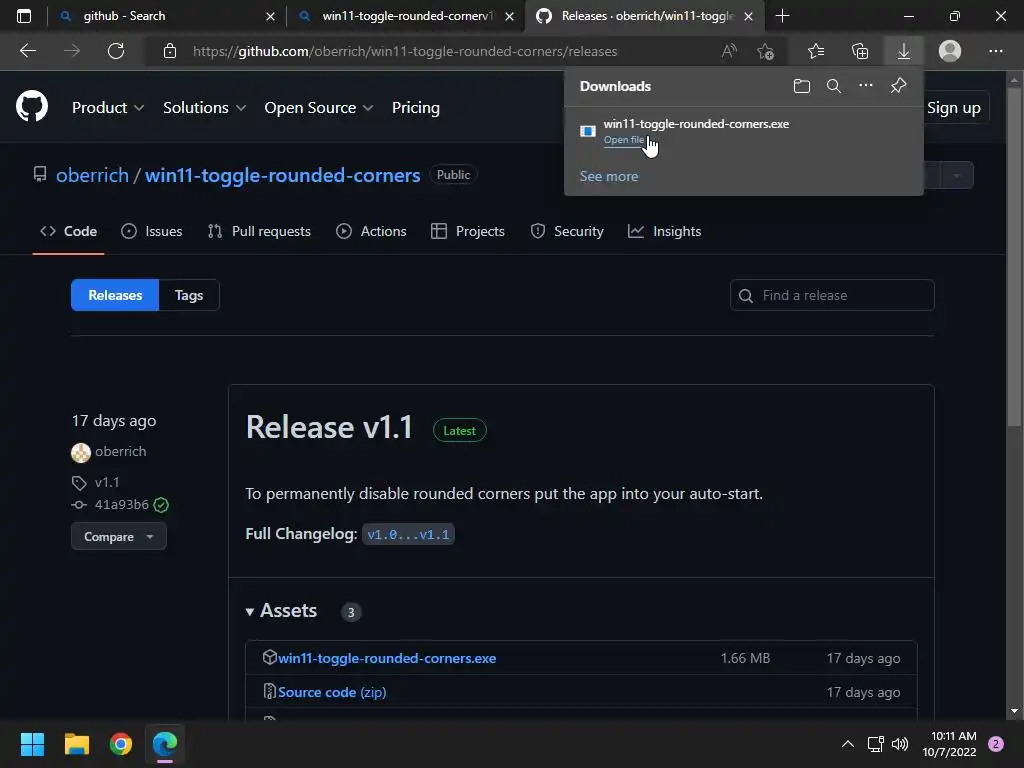Click the verified commit check badge
The height and width of the screenshot is (768, 1024).
[161, 505]
